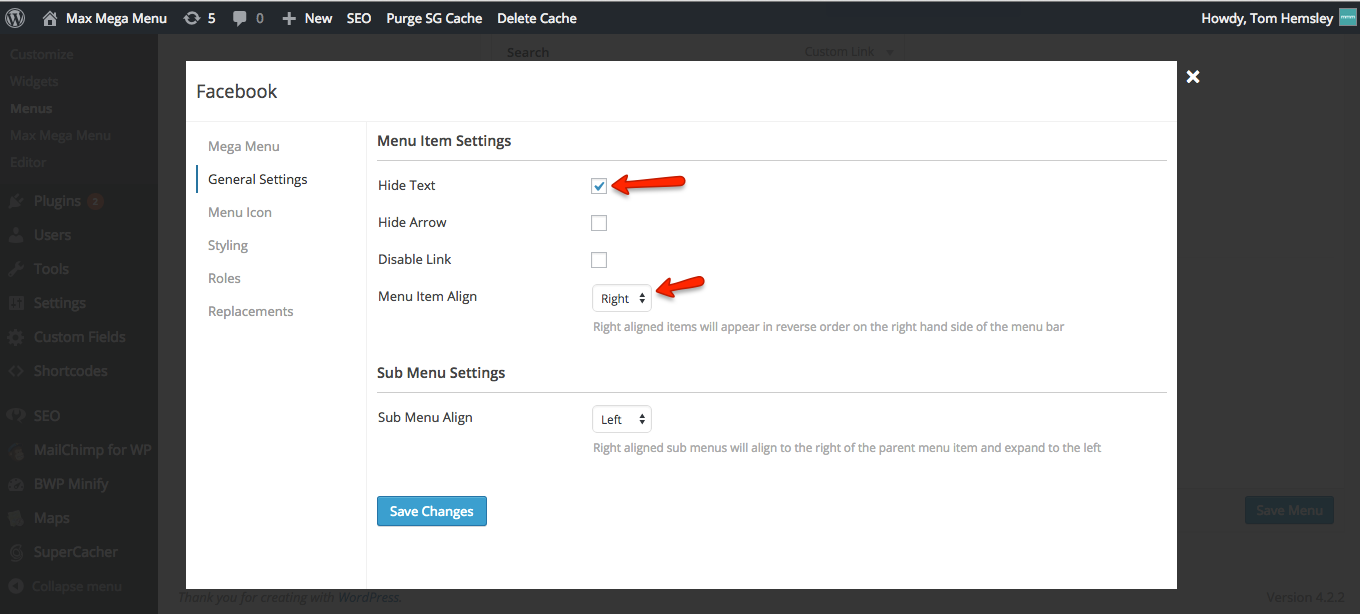
Task: Click the home icon beside Max Mega Menu
Action: click(50, 18)
